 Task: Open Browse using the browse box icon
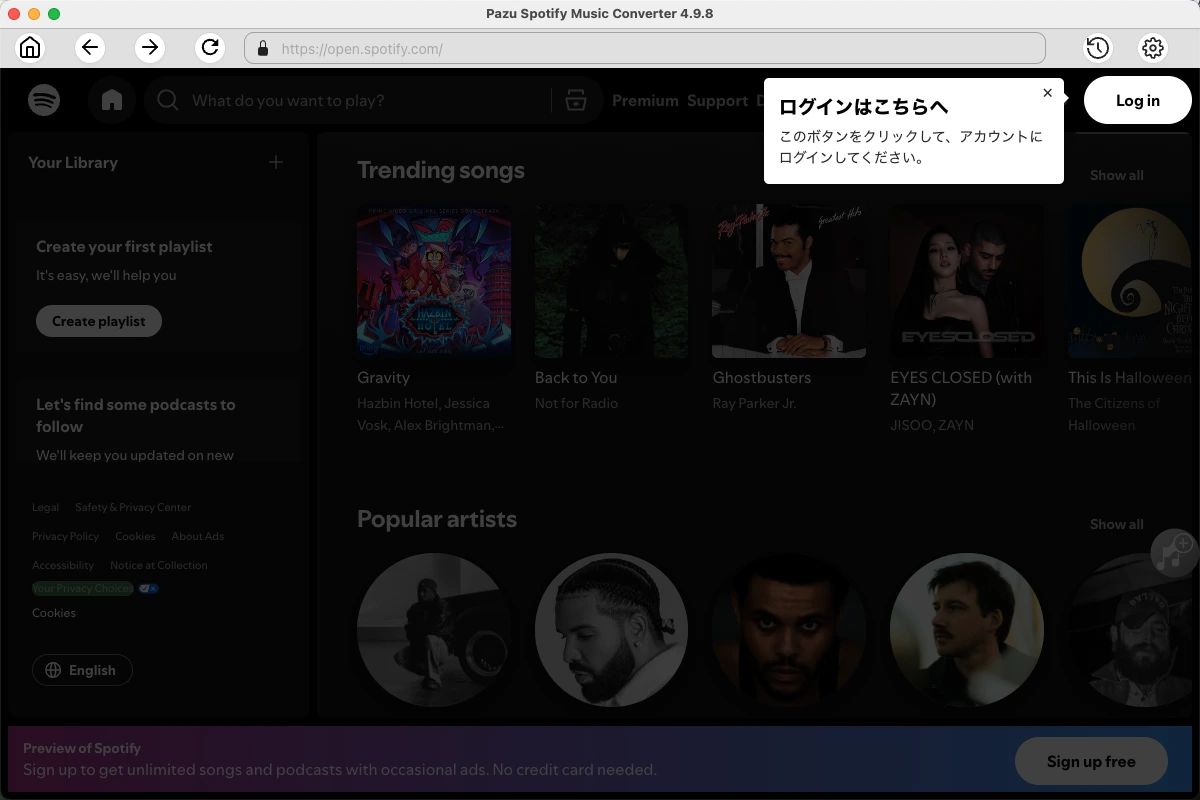[x=577, y=100]
